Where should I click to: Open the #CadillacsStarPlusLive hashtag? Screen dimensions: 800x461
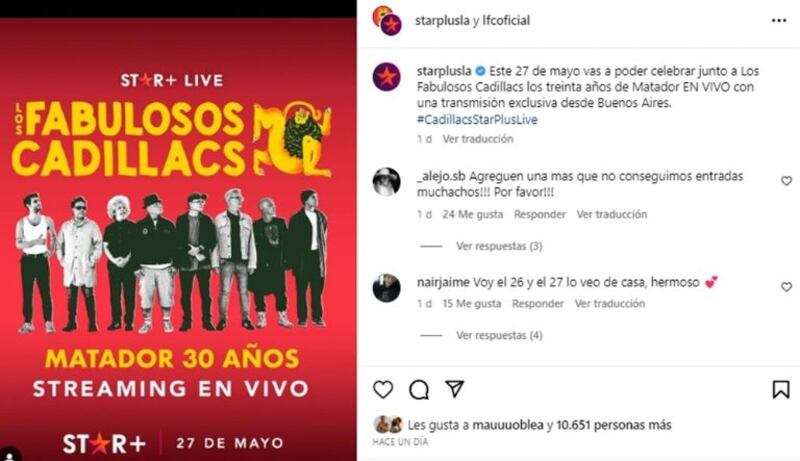477,120
